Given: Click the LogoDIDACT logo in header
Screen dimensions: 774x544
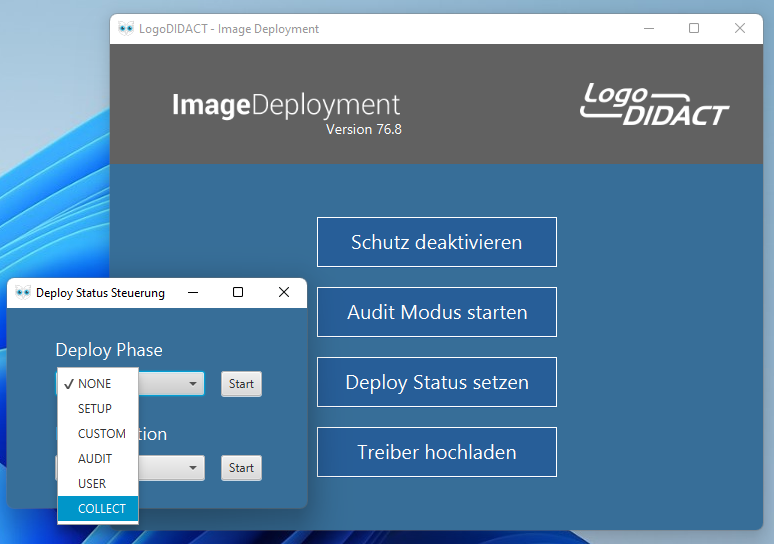Looking at the screenshot, I should (655, 105).
